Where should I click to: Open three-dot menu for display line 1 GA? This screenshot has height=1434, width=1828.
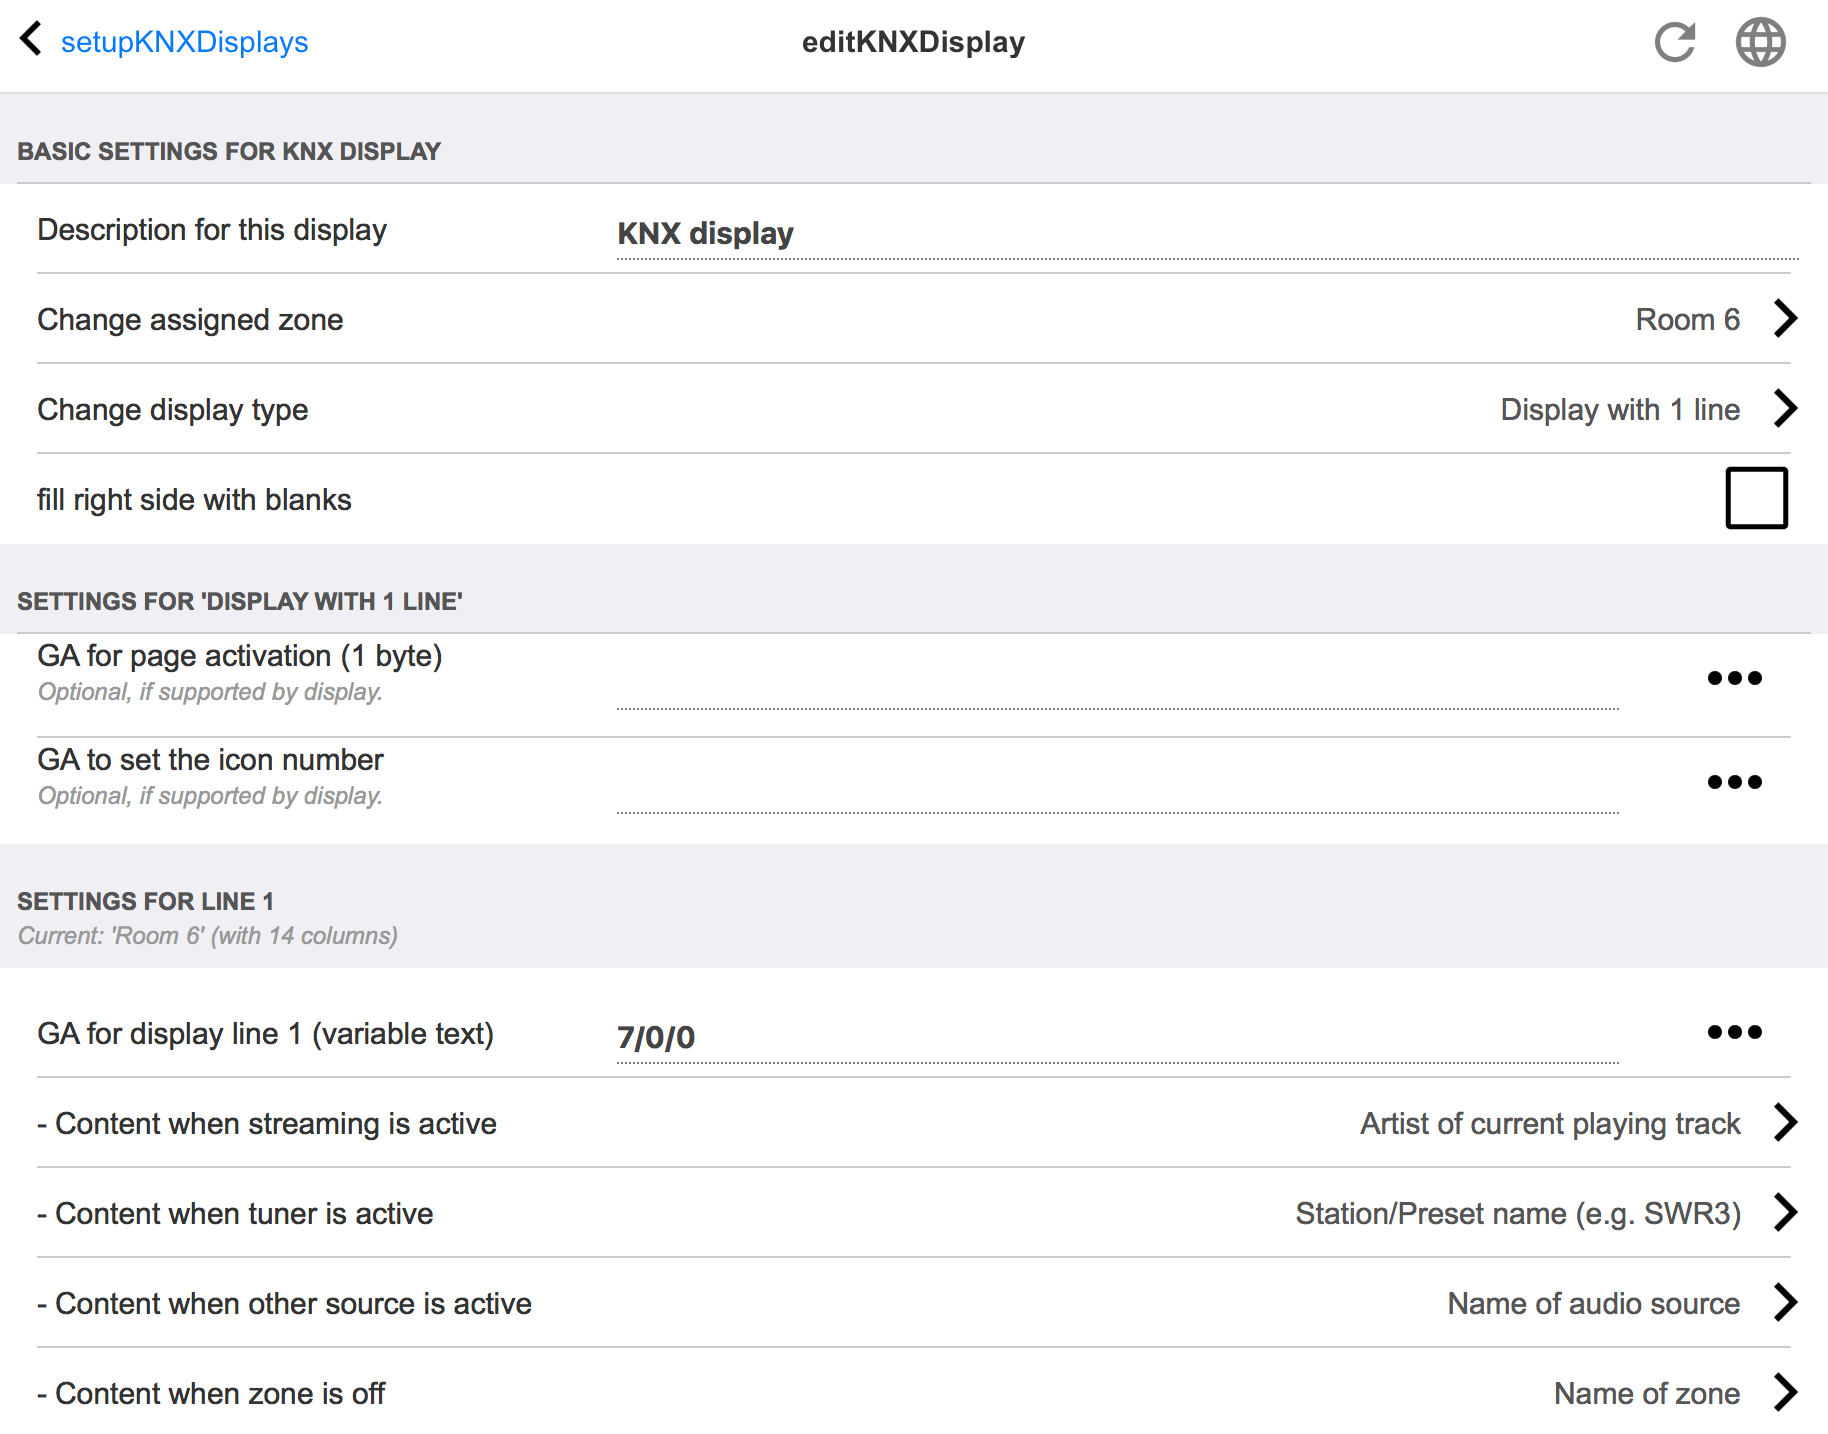click(x=1734, y=1032)
